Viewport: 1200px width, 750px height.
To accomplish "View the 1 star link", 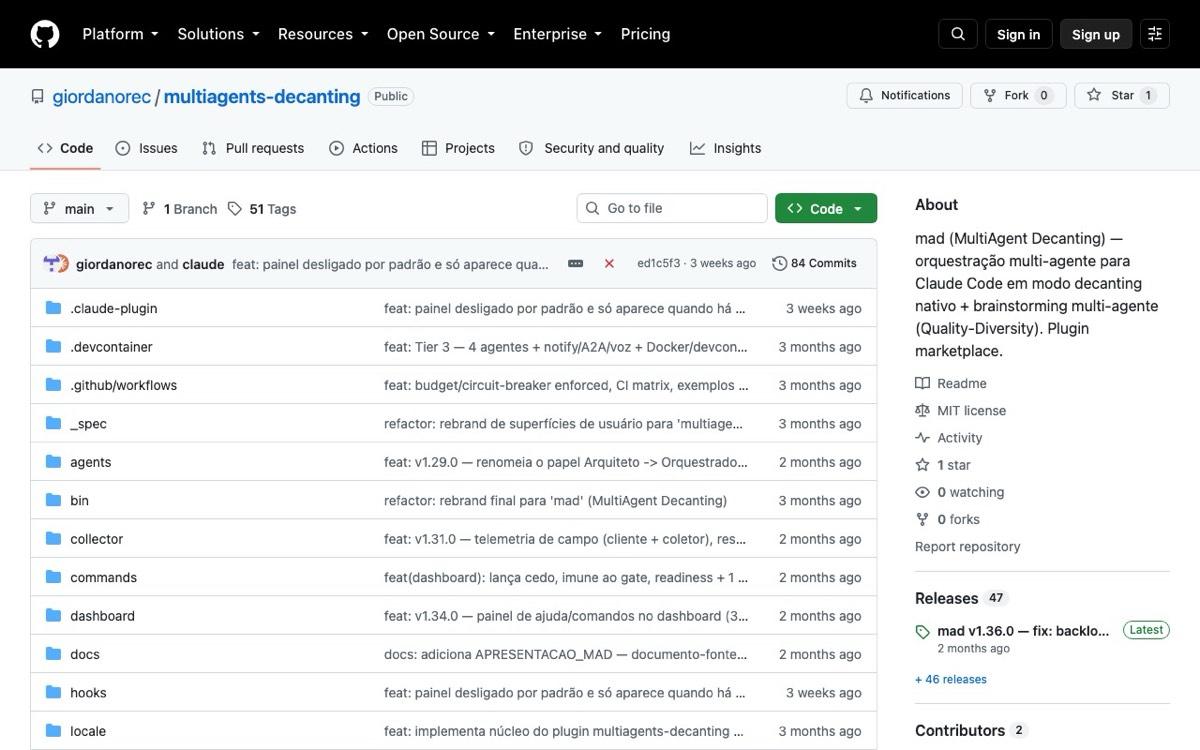I will 943,465.
